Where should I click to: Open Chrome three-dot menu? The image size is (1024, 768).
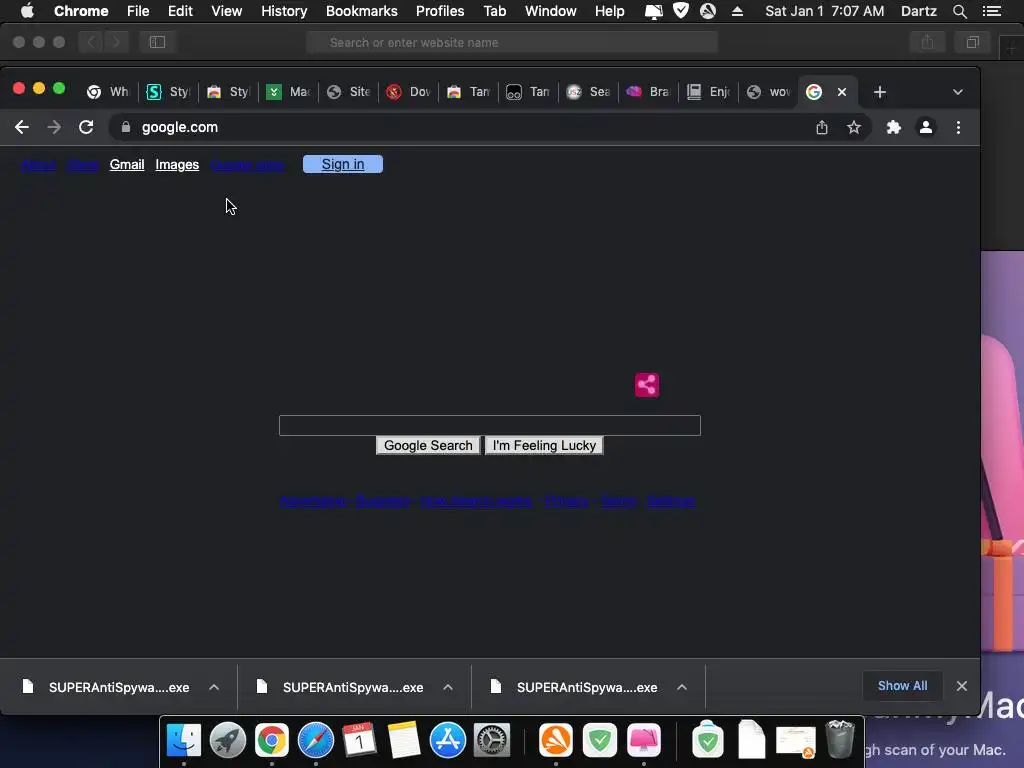[x=958, y=127]
